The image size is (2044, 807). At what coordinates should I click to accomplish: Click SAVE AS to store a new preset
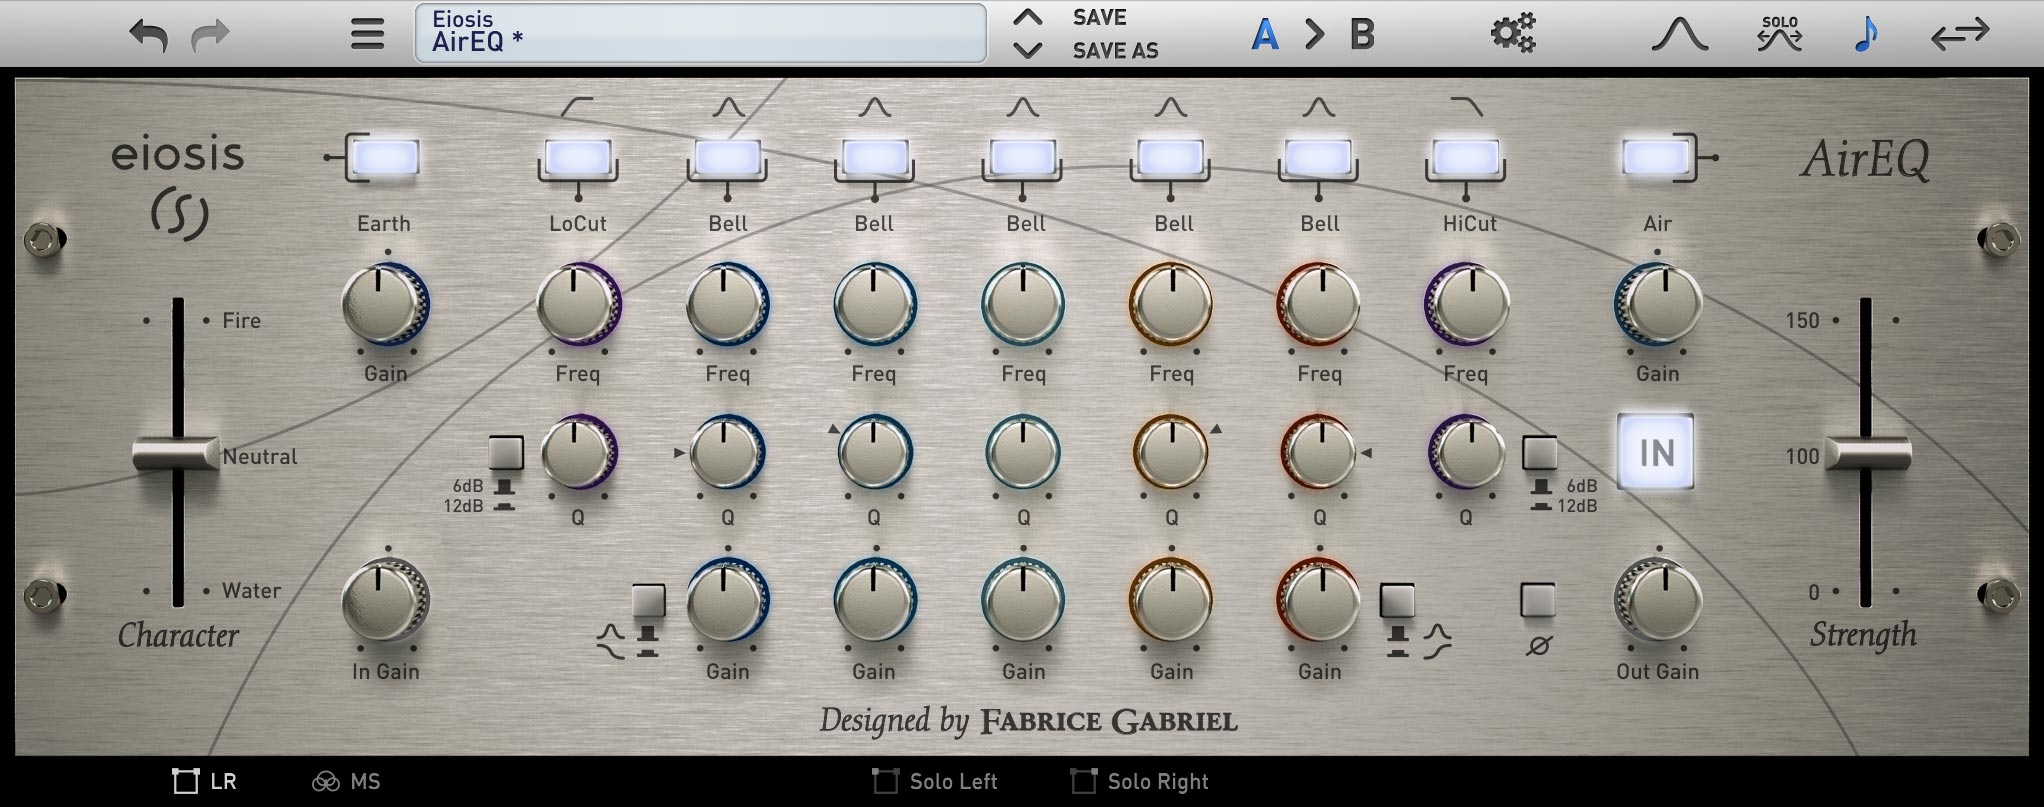point(1116,50)
